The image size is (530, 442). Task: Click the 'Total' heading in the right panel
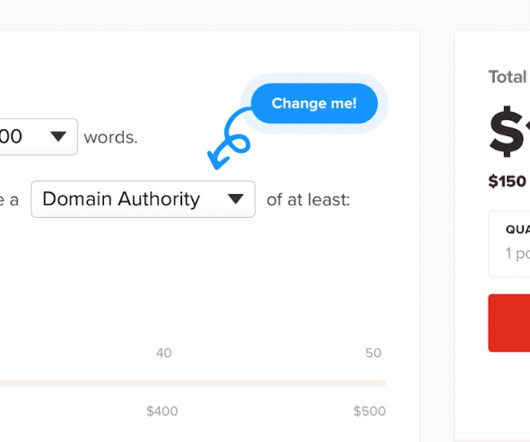pyautogui.click(x=508, y=77)
